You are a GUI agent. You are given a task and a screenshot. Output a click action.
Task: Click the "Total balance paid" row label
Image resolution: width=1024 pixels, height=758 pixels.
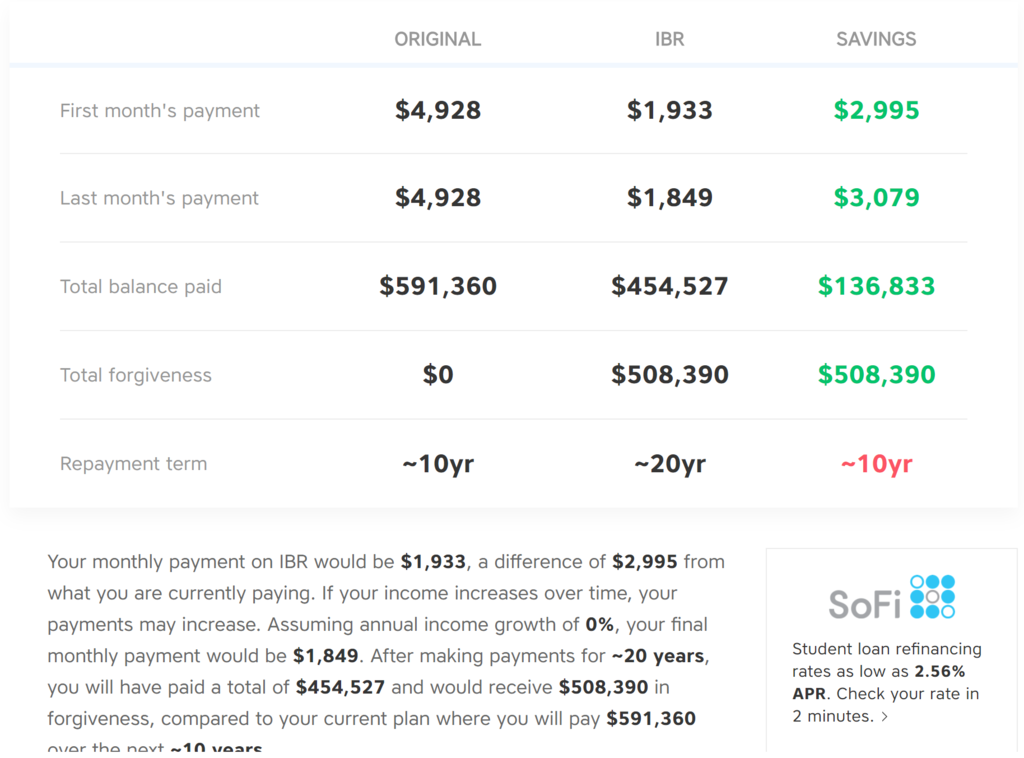tap(141, 287)
